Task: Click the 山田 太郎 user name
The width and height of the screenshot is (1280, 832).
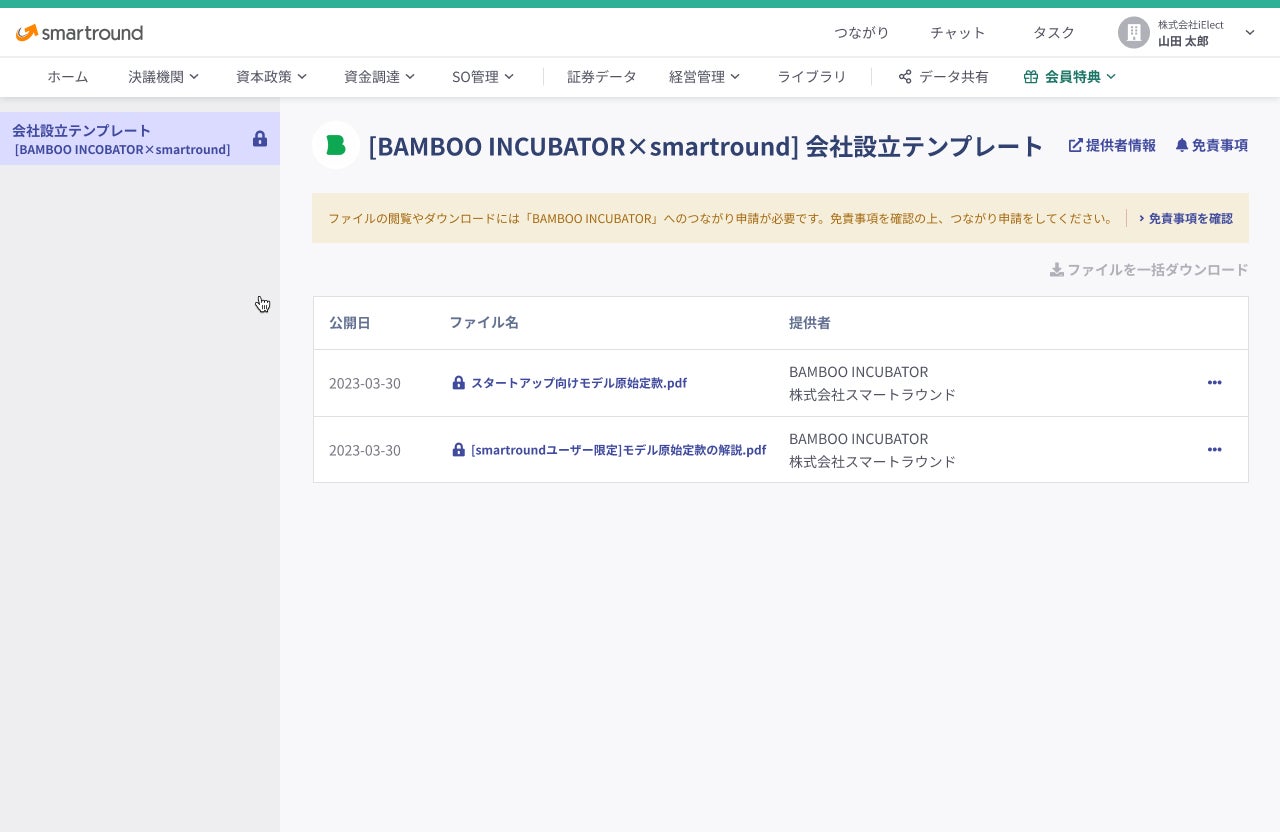Action: coord(1183,41)
